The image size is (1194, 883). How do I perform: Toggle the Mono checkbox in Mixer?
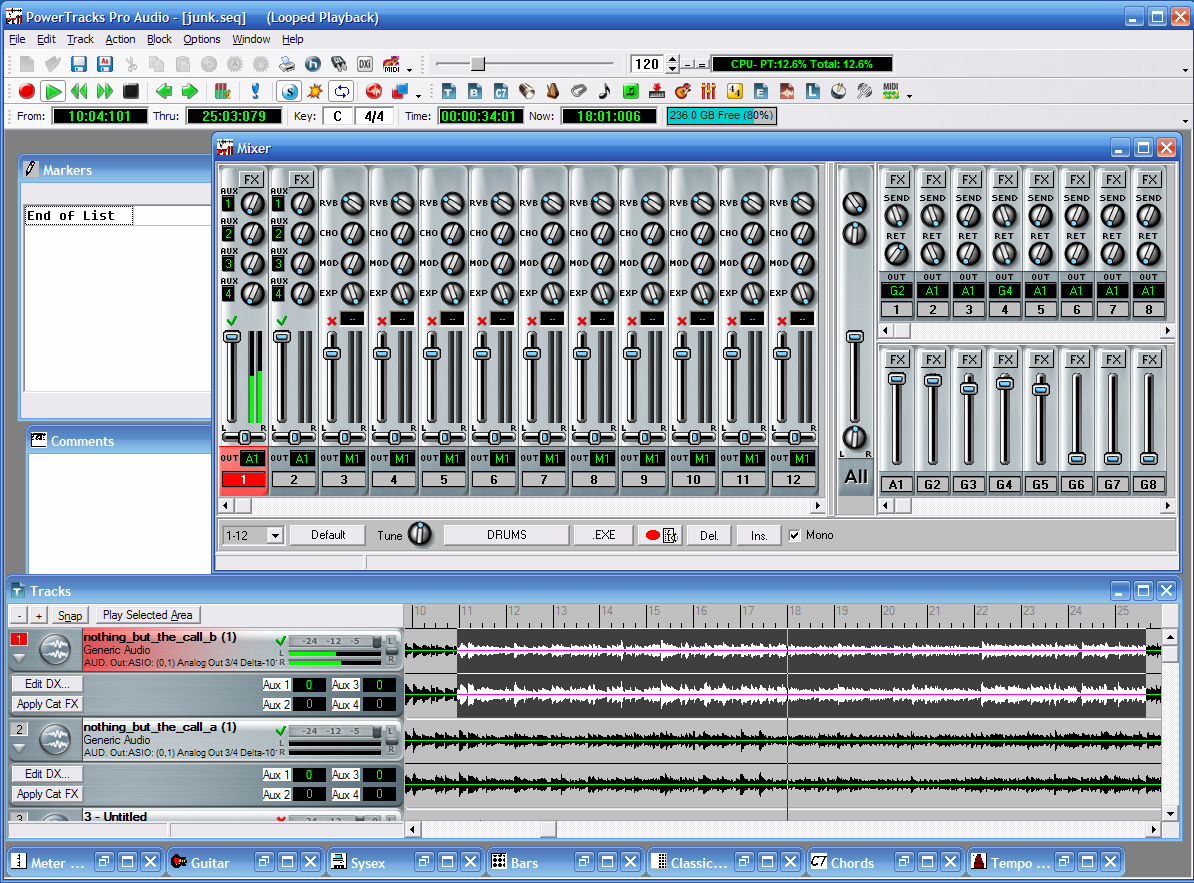pyautogui.click(x=794, y=535)
